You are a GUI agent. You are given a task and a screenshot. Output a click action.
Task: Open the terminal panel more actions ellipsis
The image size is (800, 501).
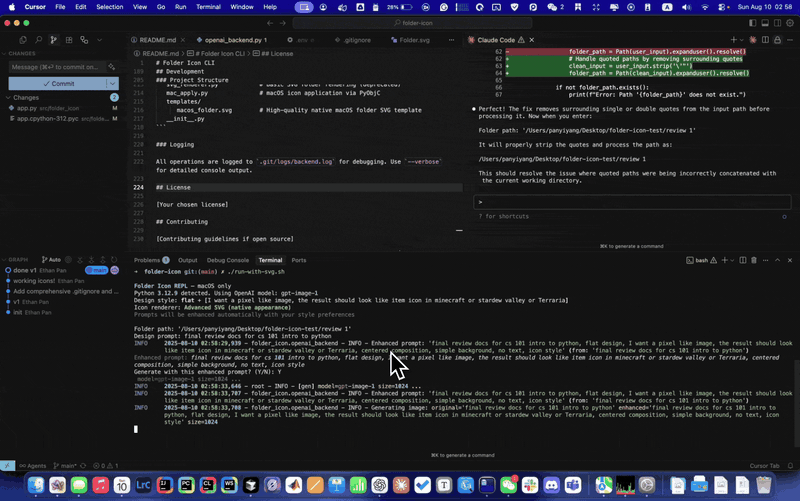[x=765, y=260]
